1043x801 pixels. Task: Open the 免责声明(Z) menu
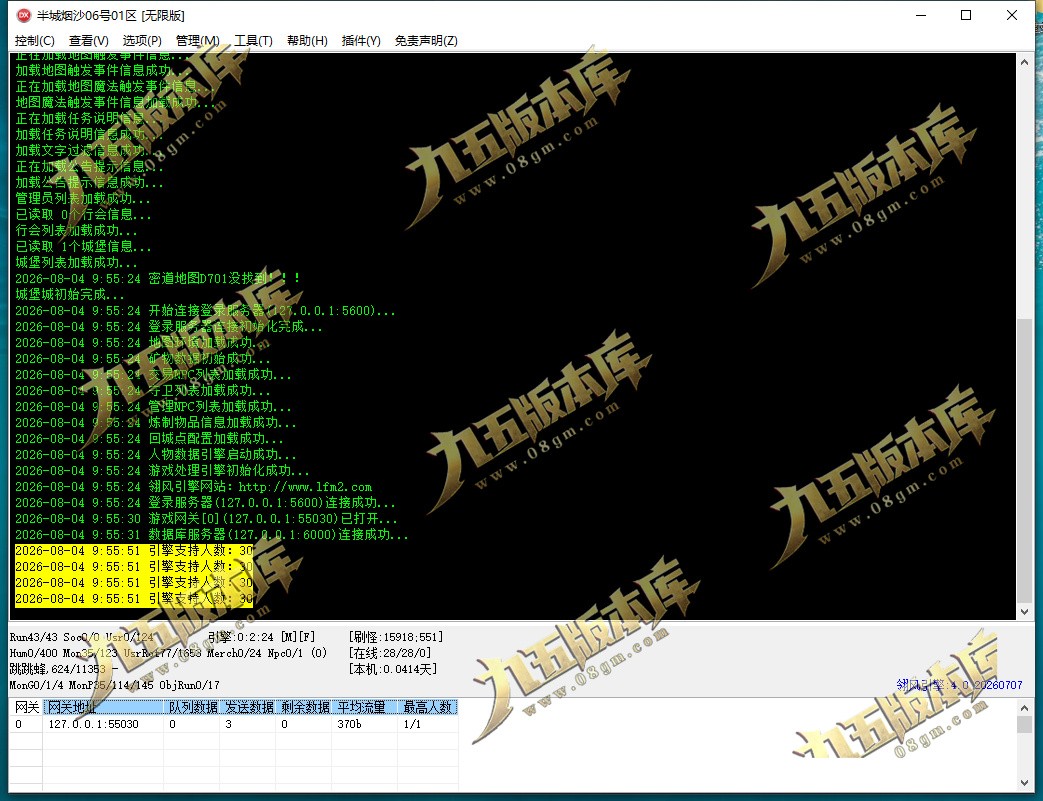click(x=426, y=41)
